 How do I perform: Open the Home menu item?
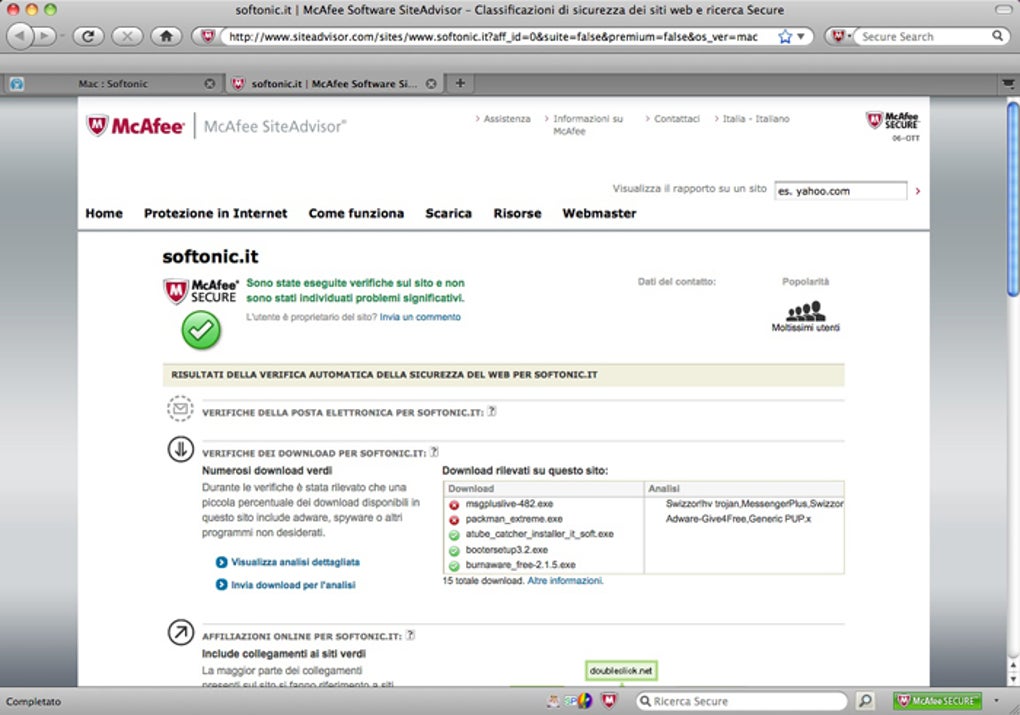(104, 213)
